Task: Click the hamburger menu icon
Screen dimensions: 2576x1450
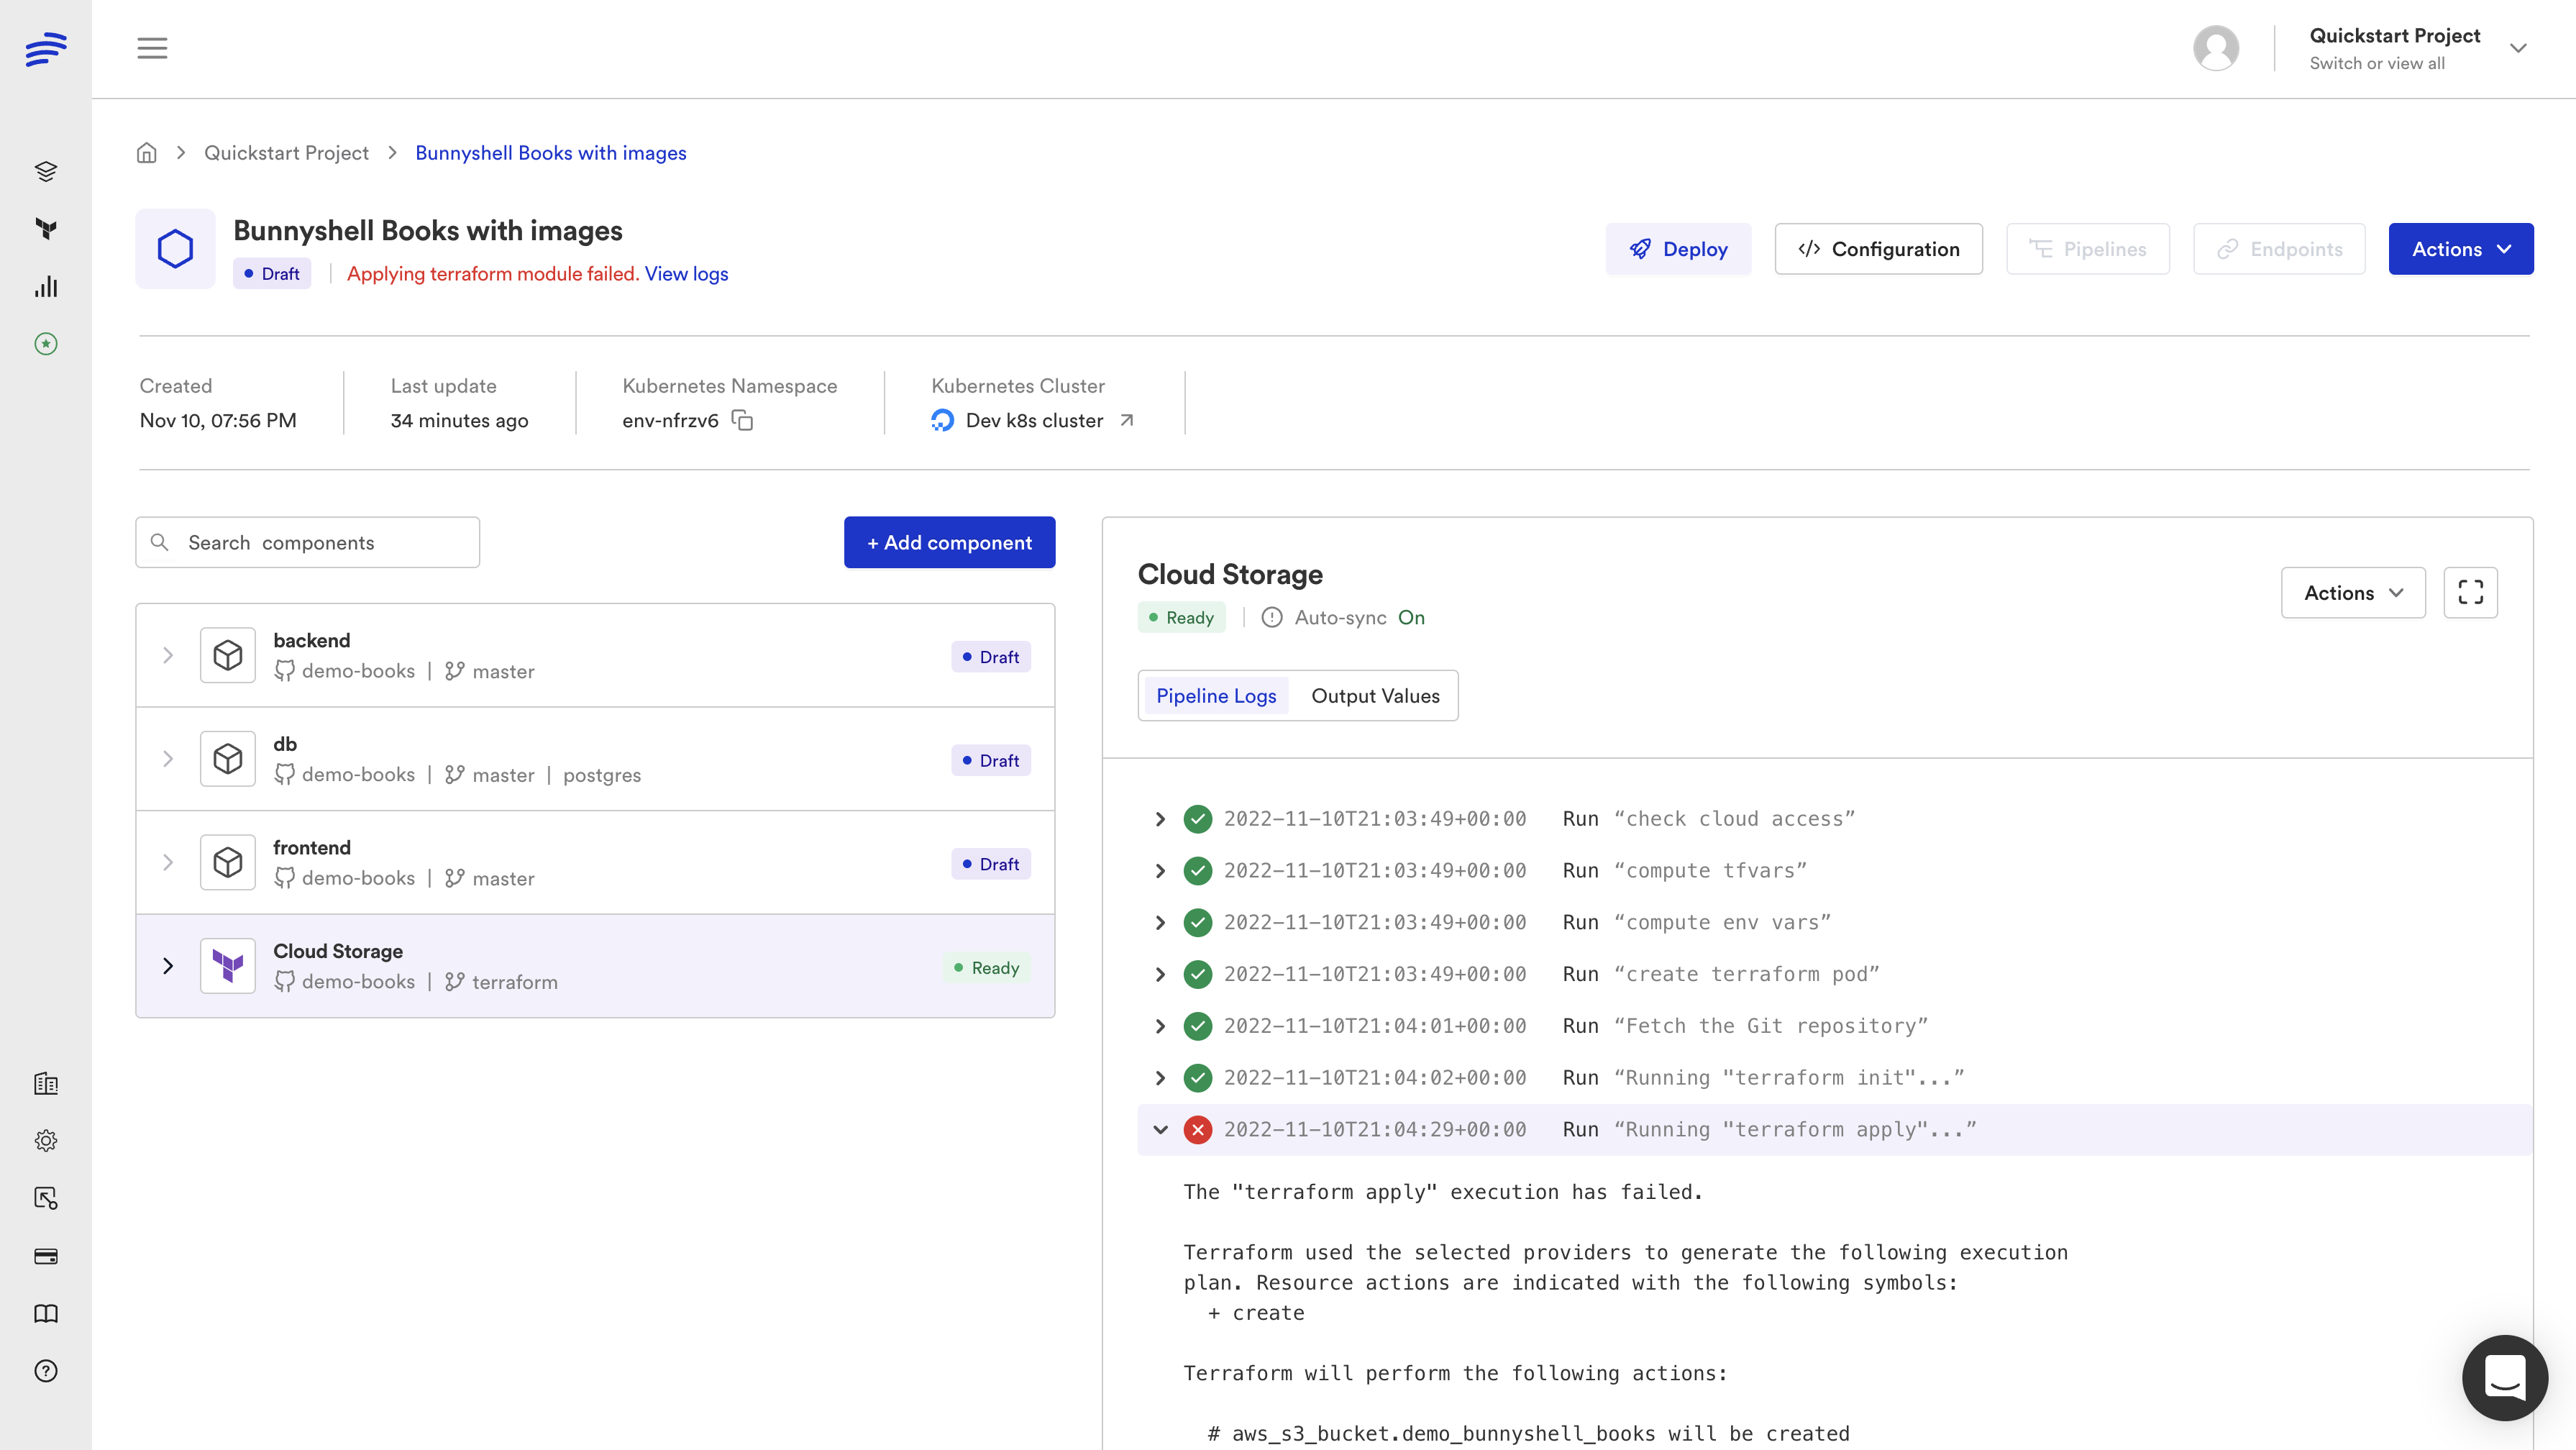Action: tap(152, 48)
